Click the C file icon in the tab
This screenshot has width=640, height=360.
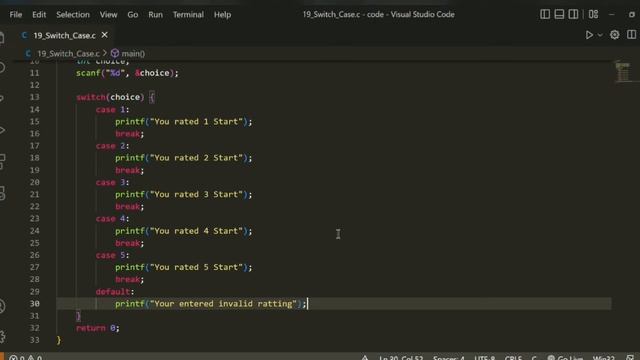tap(24, 36)
